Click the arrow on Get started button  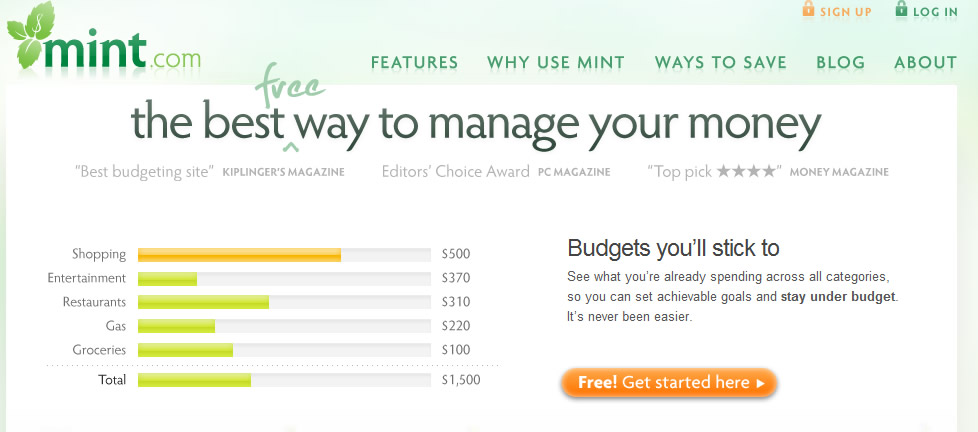point(760,383)
